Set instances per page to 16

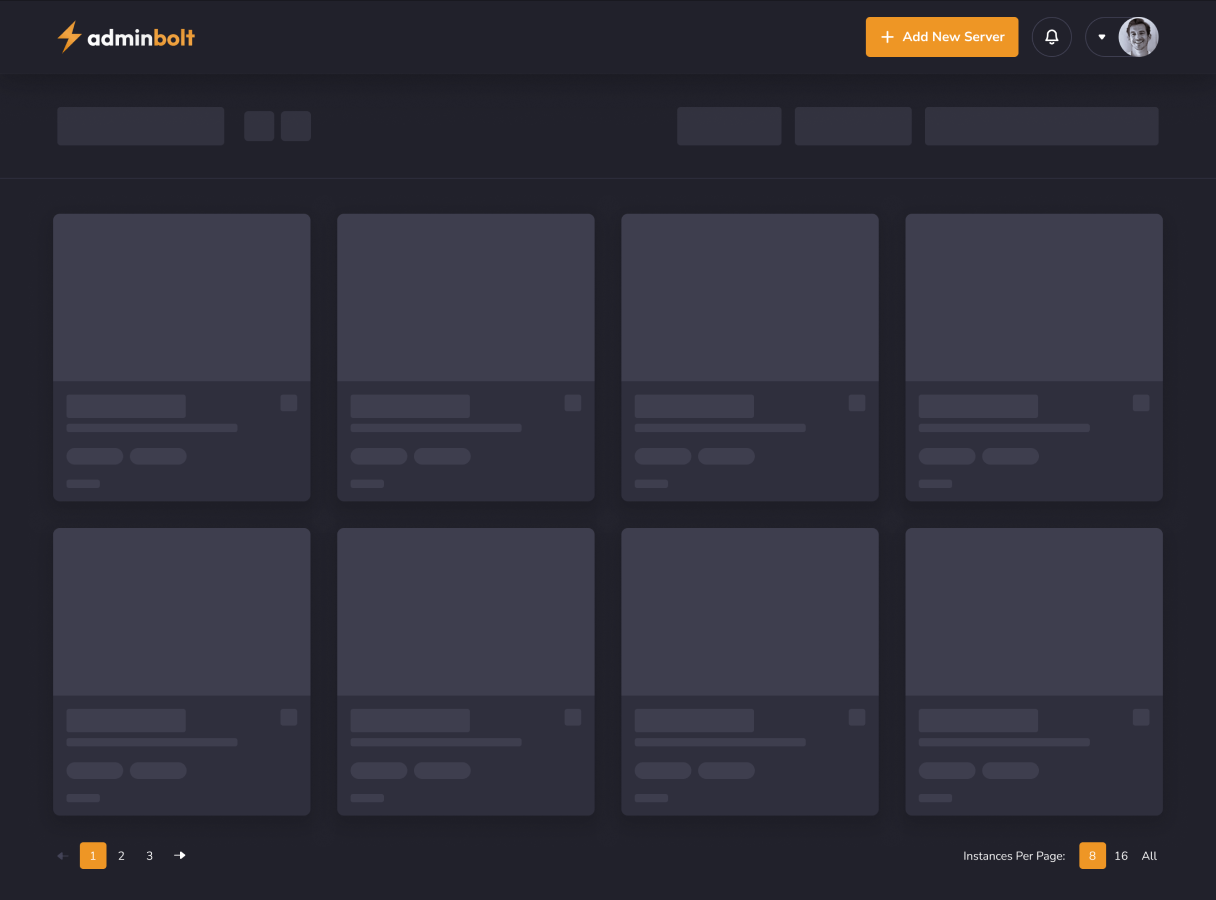[x=1121, y=855]
